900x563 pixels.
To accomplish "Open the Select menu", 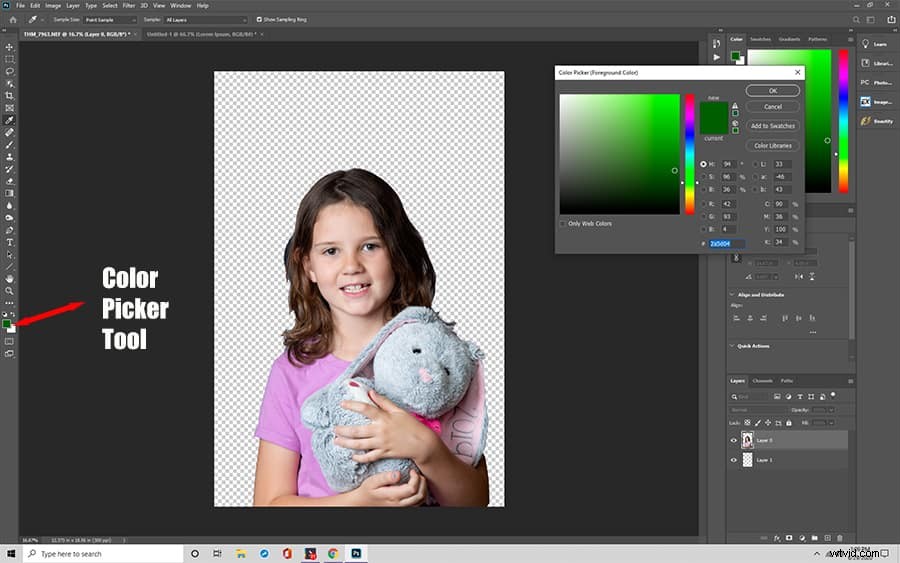I will click(x=110, y=6).
